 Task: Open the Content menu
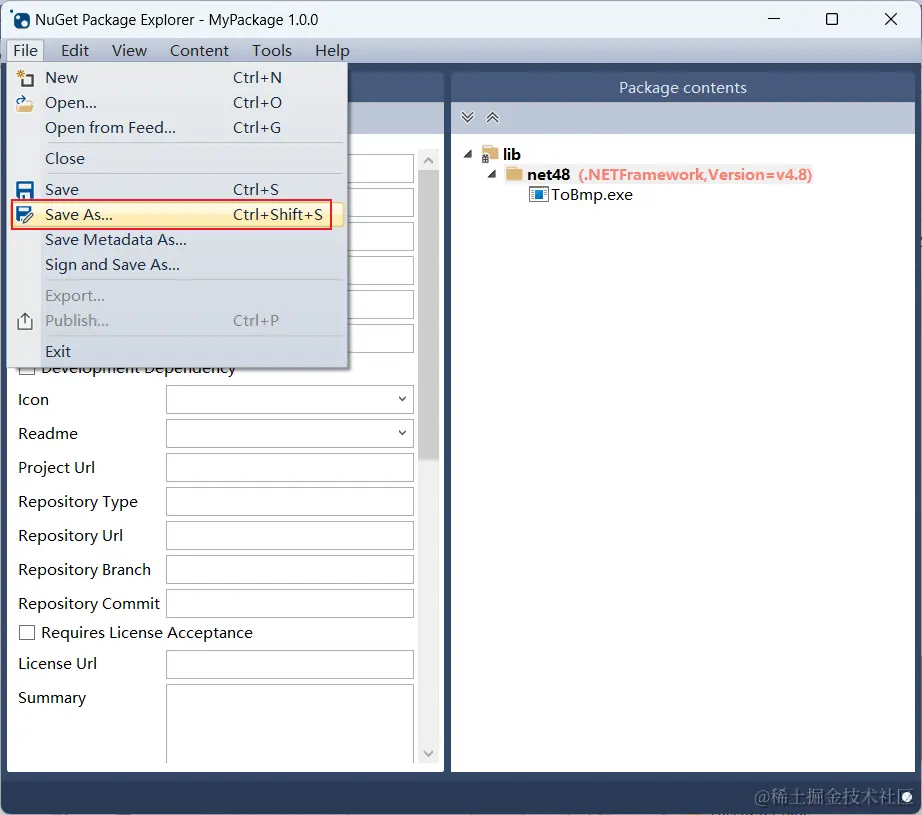[x=199, y=51]
